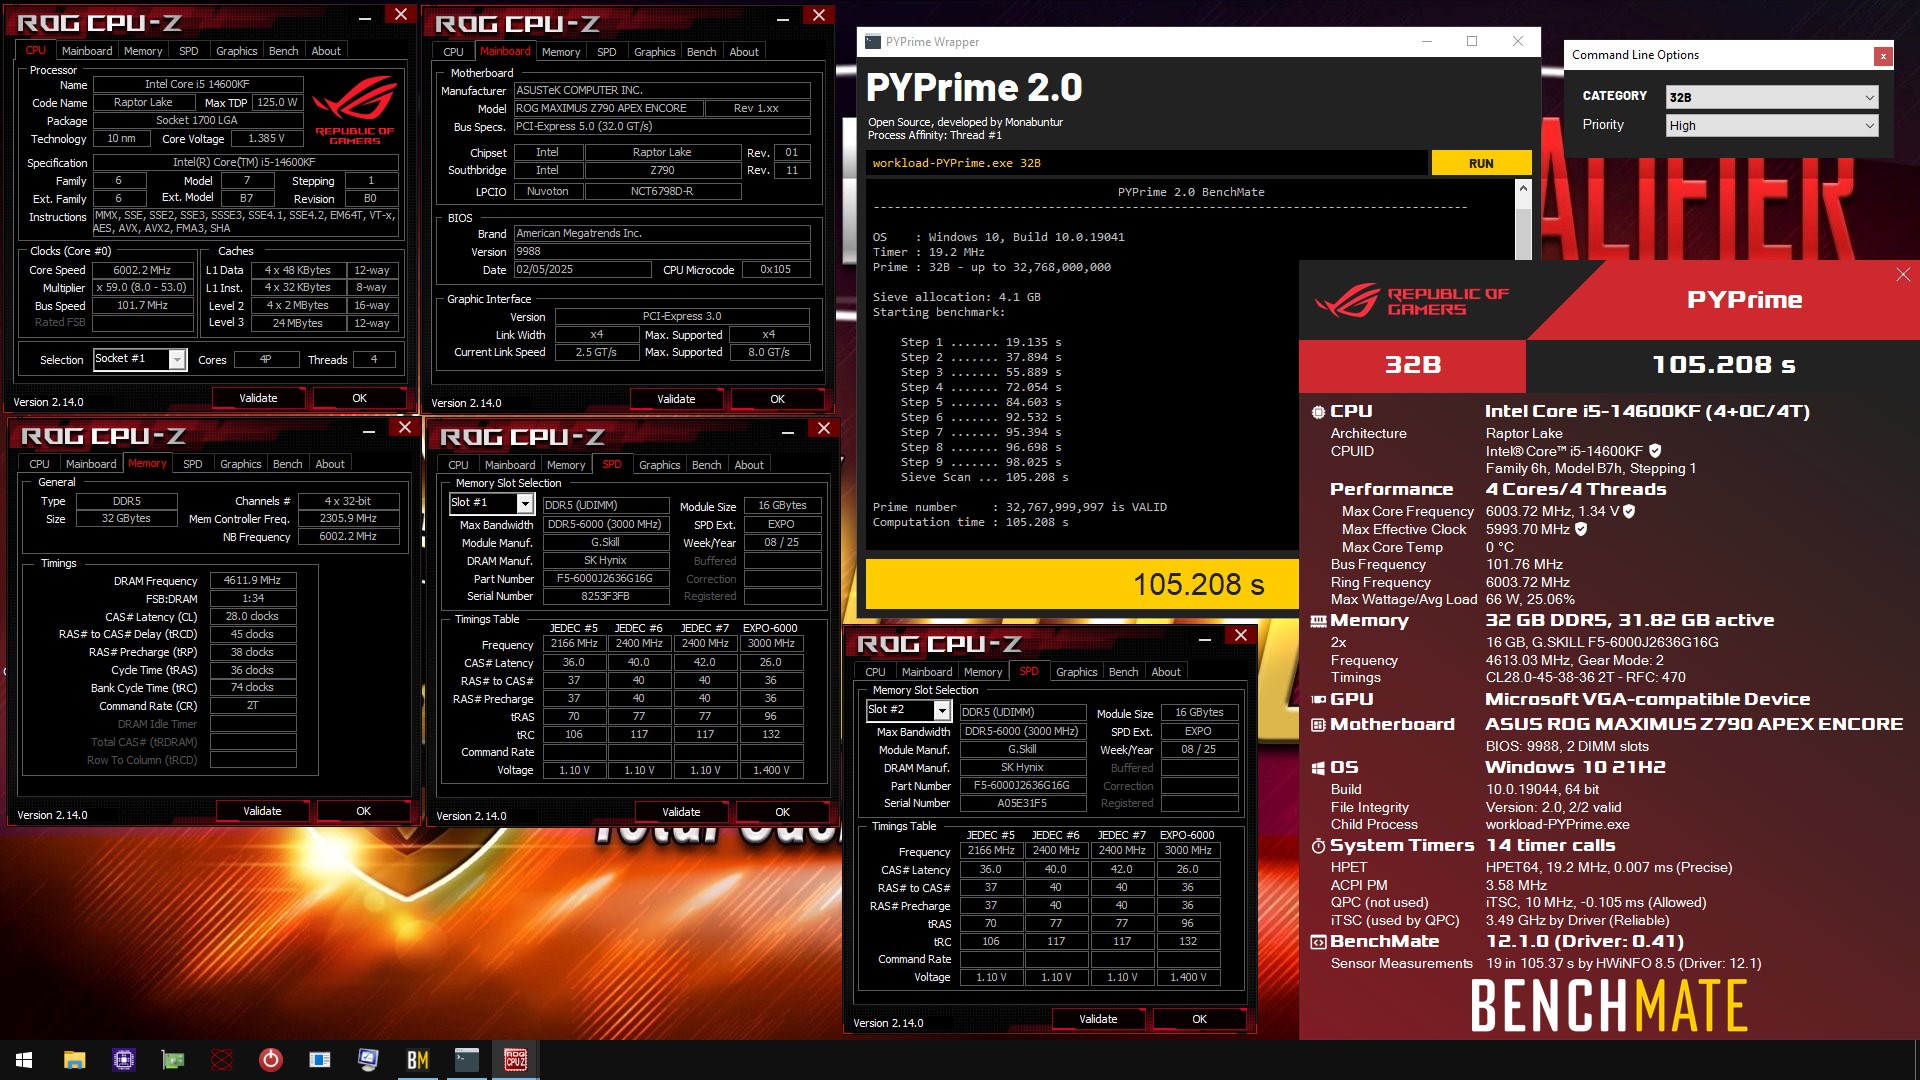Switch to BenchMate in the taskbar

click(417, 1060)
